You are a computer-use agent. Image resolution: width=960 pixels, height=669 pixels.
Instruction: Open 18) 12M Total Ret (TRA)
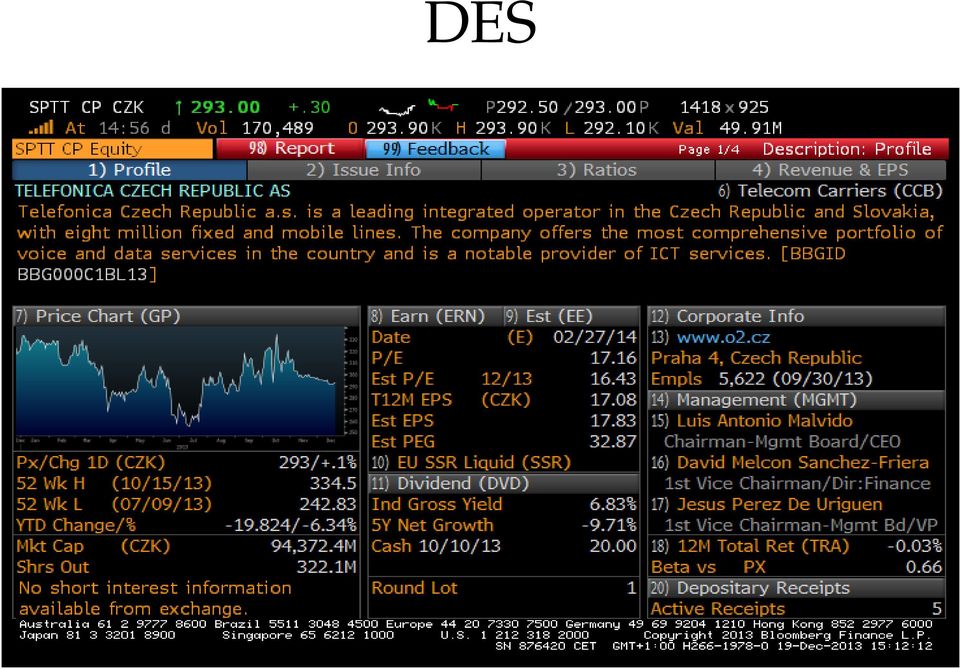[x=750, y=546]
